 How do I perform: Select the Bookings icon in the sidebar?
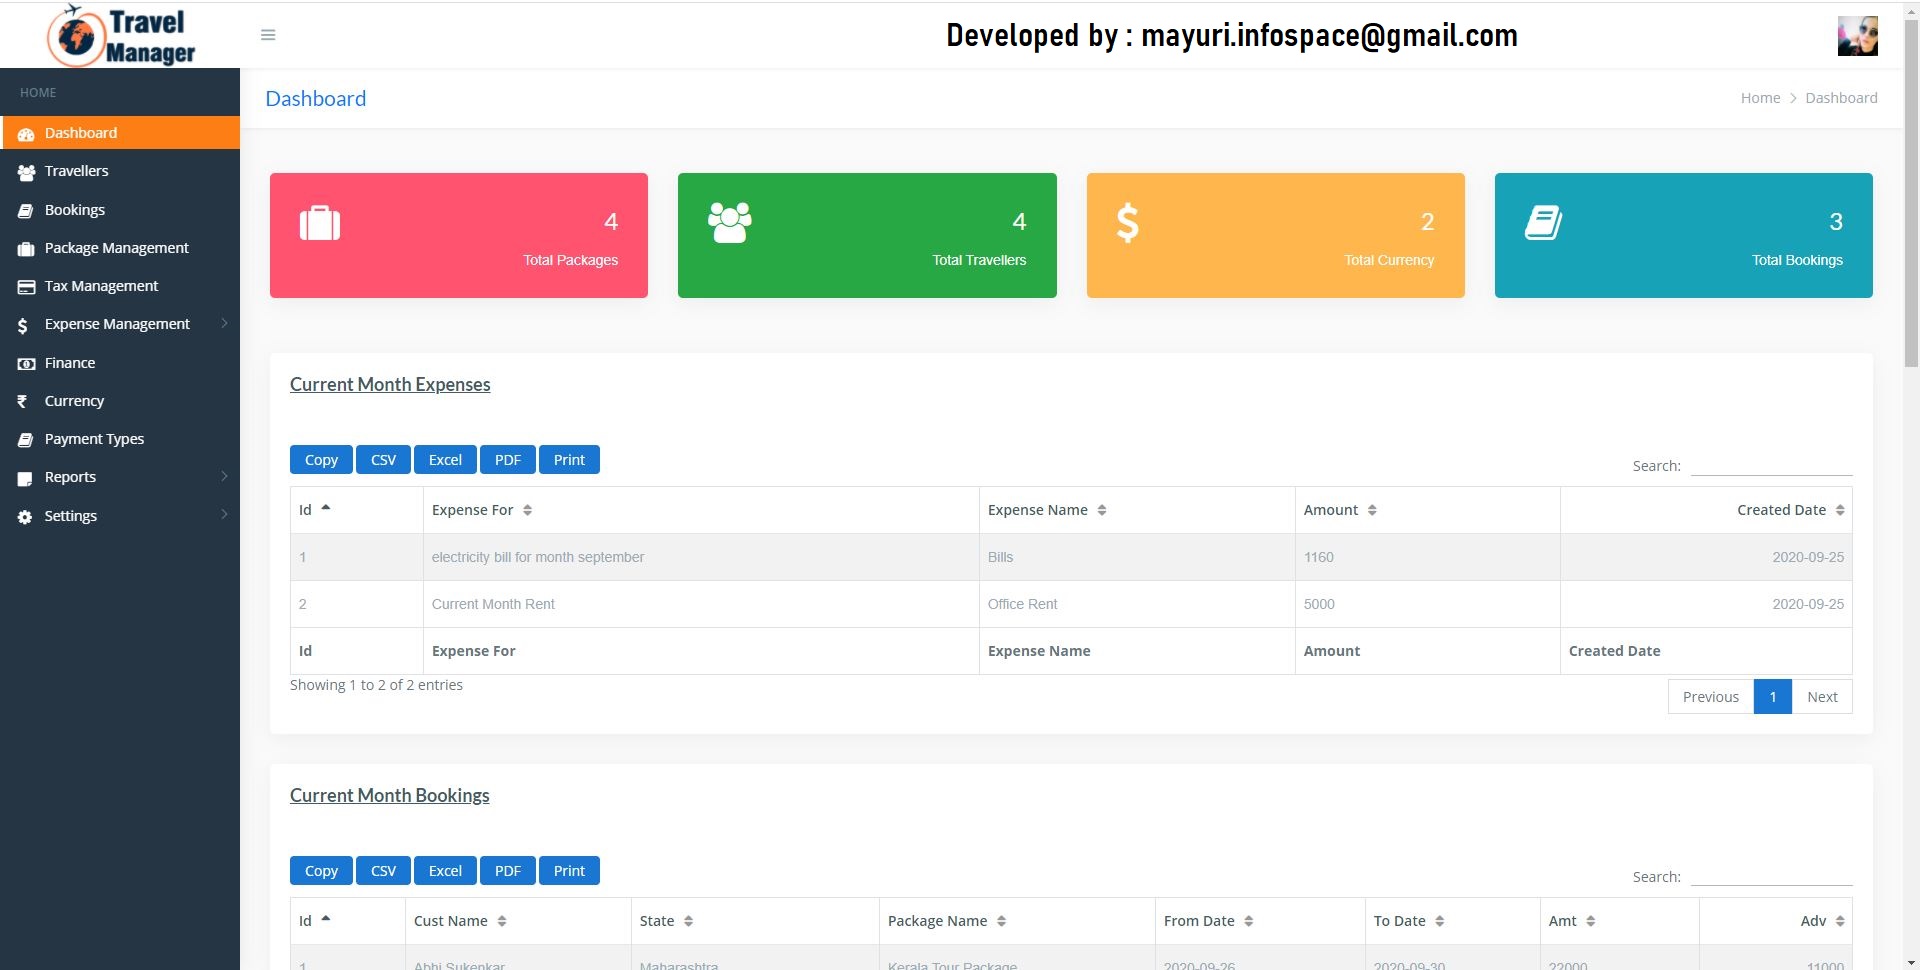point(24,209)
